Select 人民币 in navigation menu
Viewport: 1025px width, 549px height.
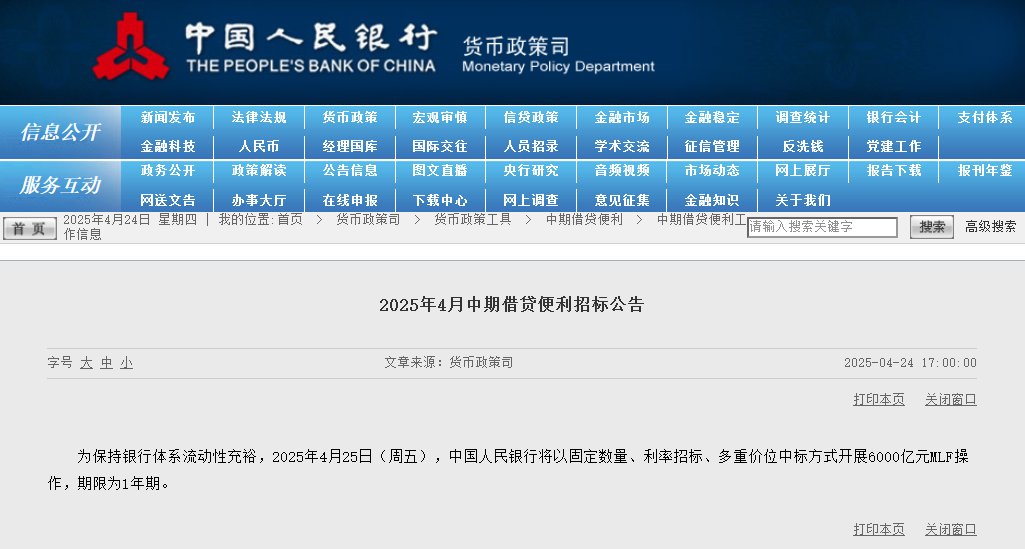(x=259, y=146)
